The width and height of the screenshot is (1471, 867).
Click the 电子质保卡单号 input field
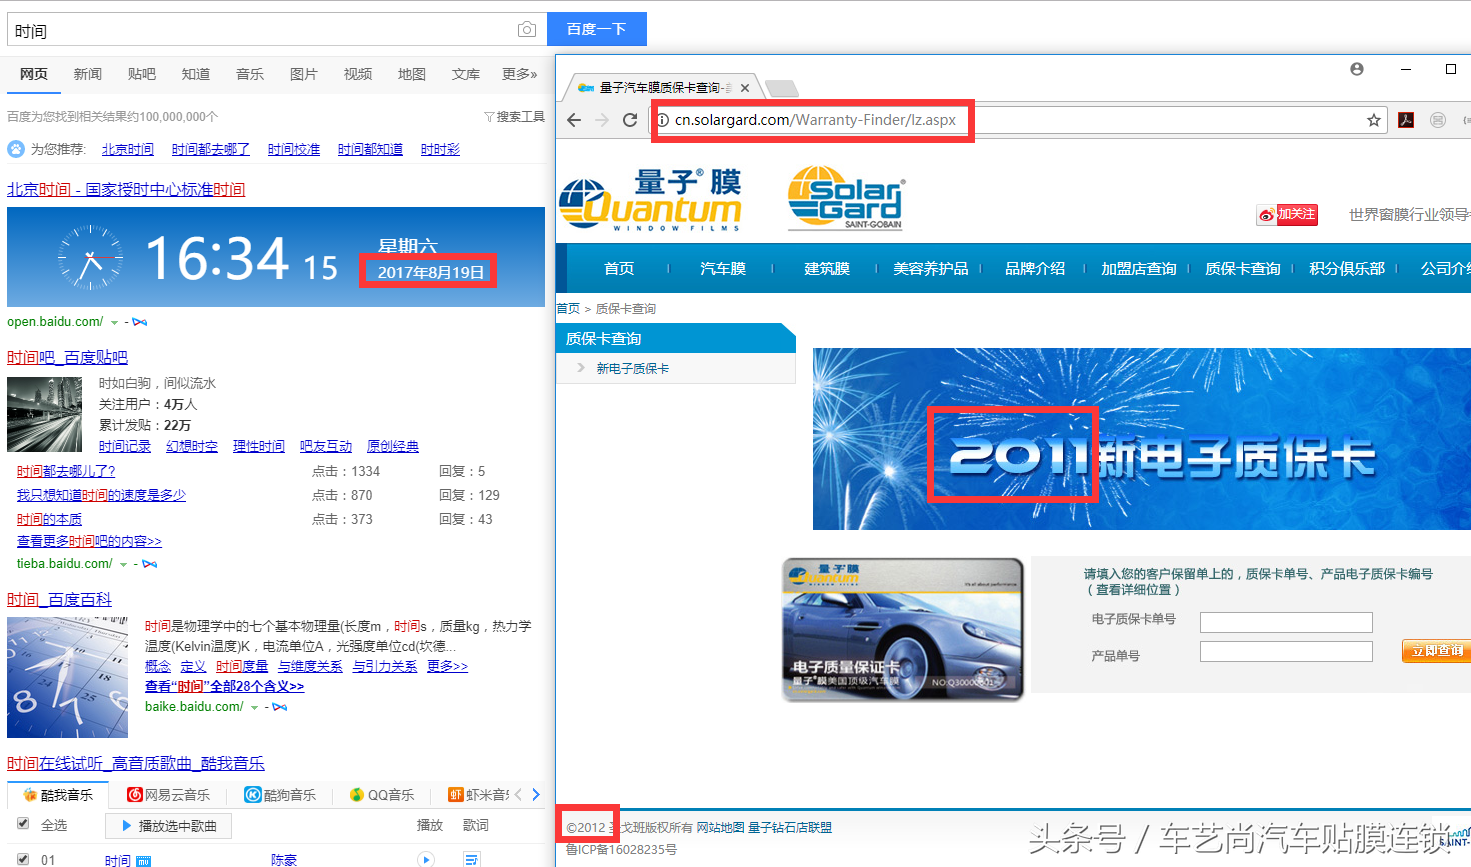(1286, 623)
